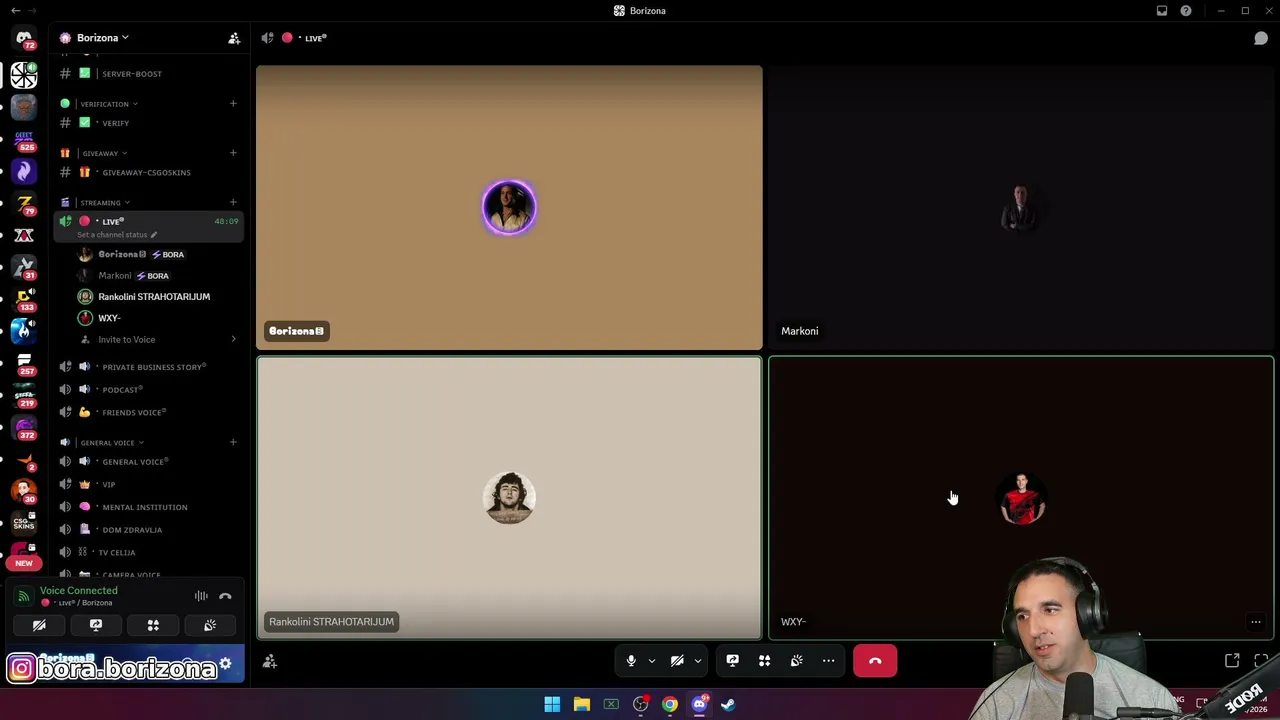Click the invite-people icon below video grid
1280x720 pixels.
(270, 661)
